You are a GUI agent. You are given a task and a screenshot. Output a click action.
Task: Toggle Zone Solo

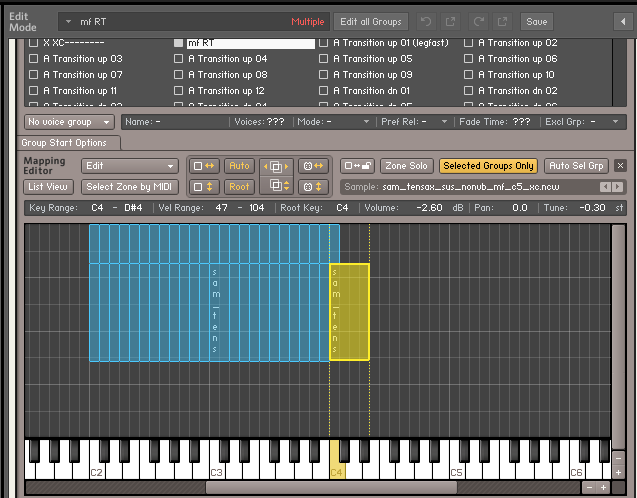(x=406, y=166)
